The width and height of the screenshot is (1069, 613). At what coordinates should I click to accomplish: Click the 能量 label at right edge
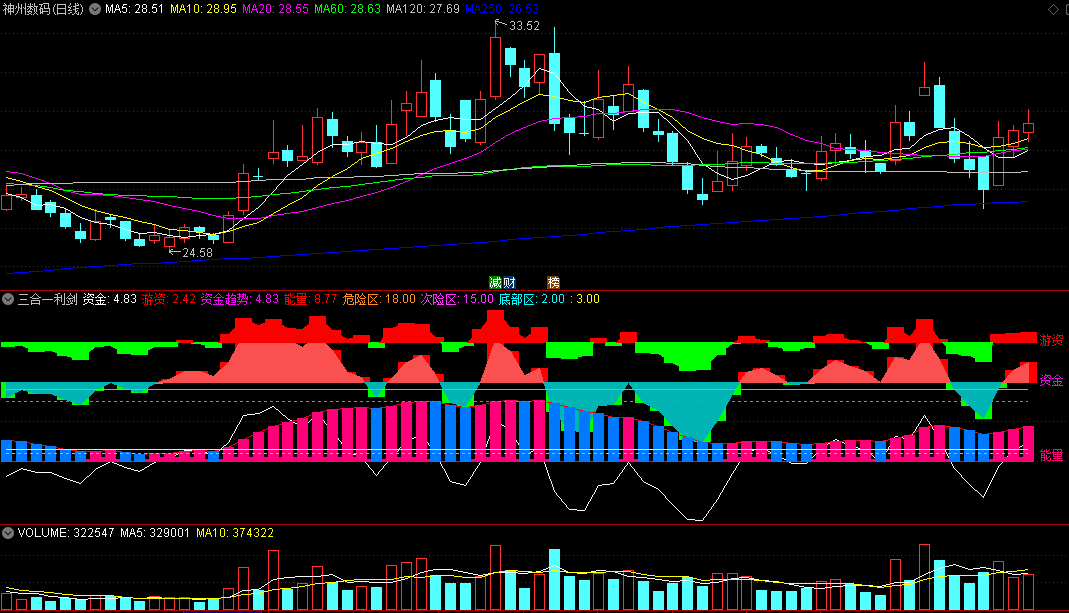tap(1051, 455)
